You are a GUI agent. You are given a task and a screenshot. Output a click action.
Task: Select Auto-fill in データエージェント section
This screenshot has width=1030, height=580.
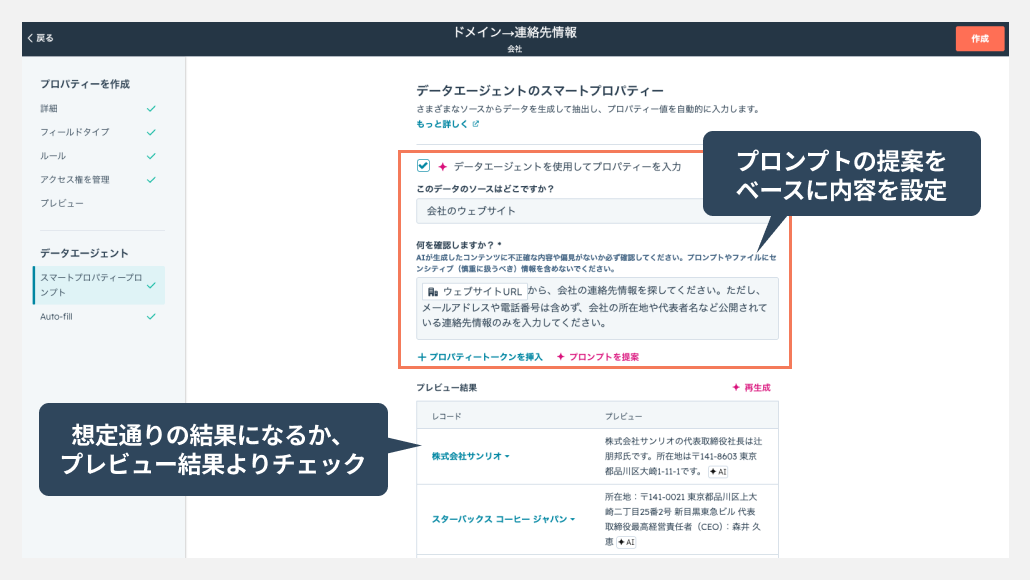point(57,316)
